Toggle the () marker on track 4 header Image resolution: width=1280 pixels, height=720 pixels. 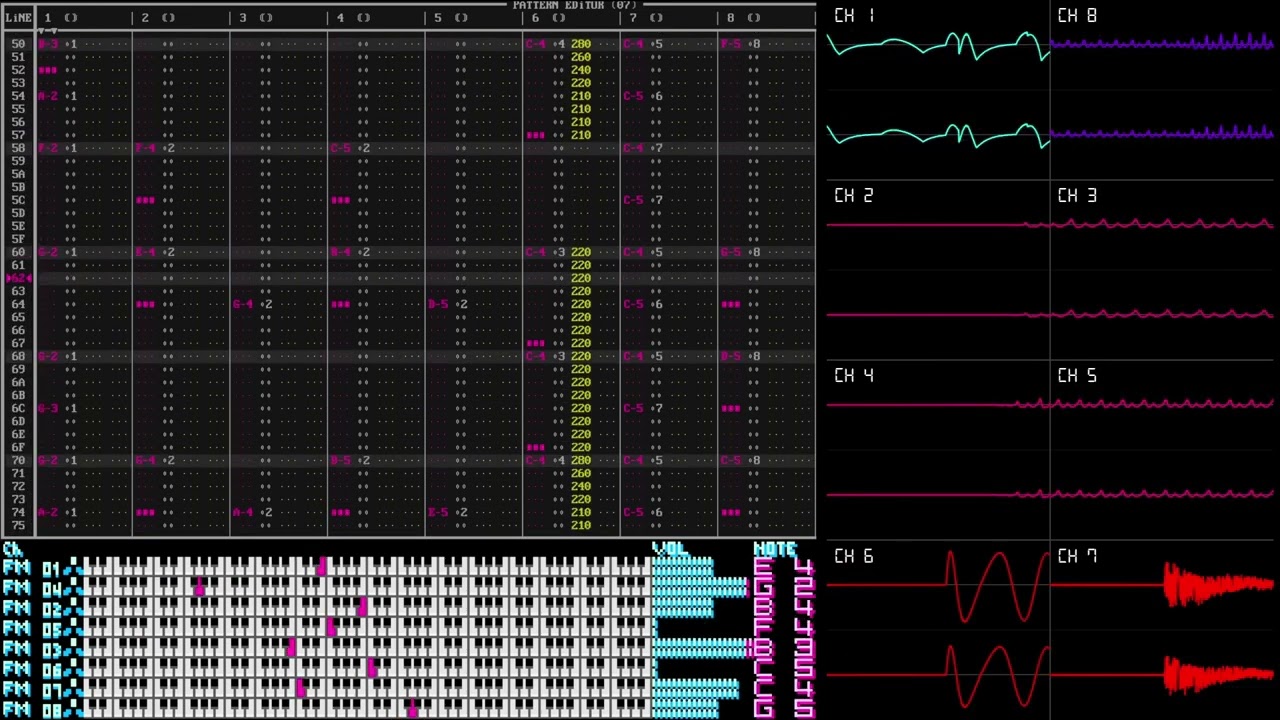click(363, 18)
